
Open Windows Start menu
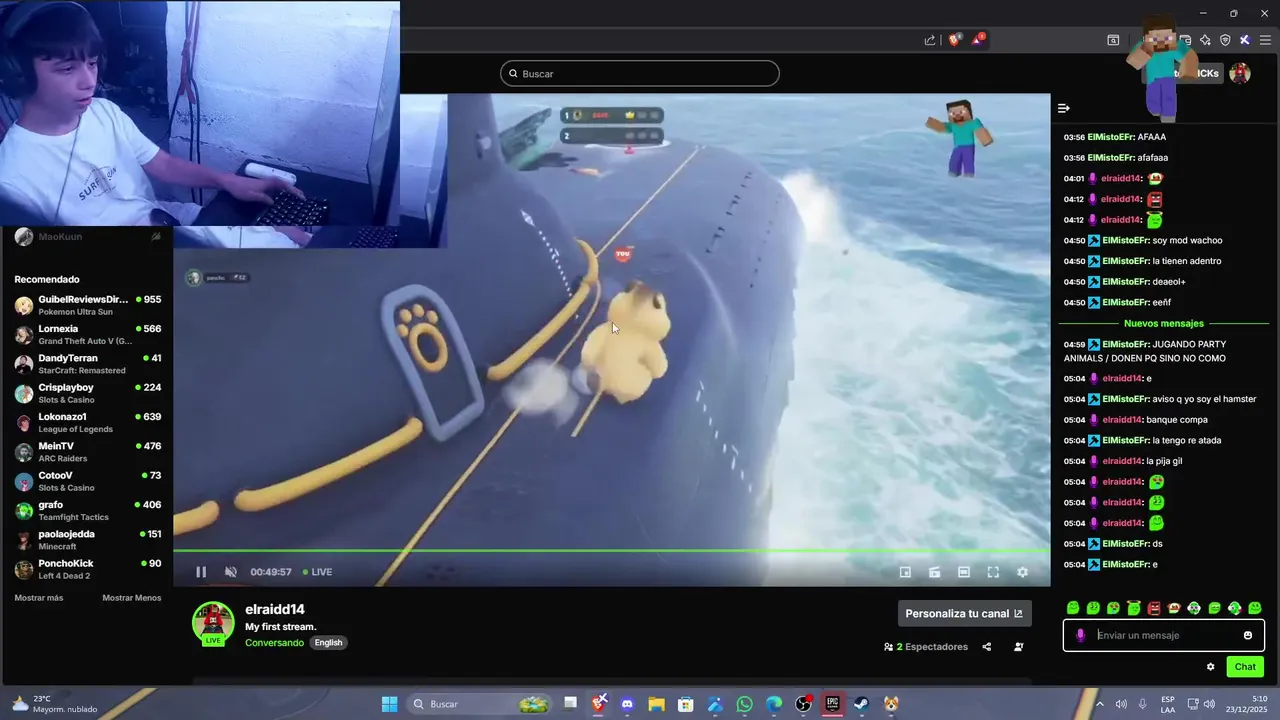click(x=390, y=704)
